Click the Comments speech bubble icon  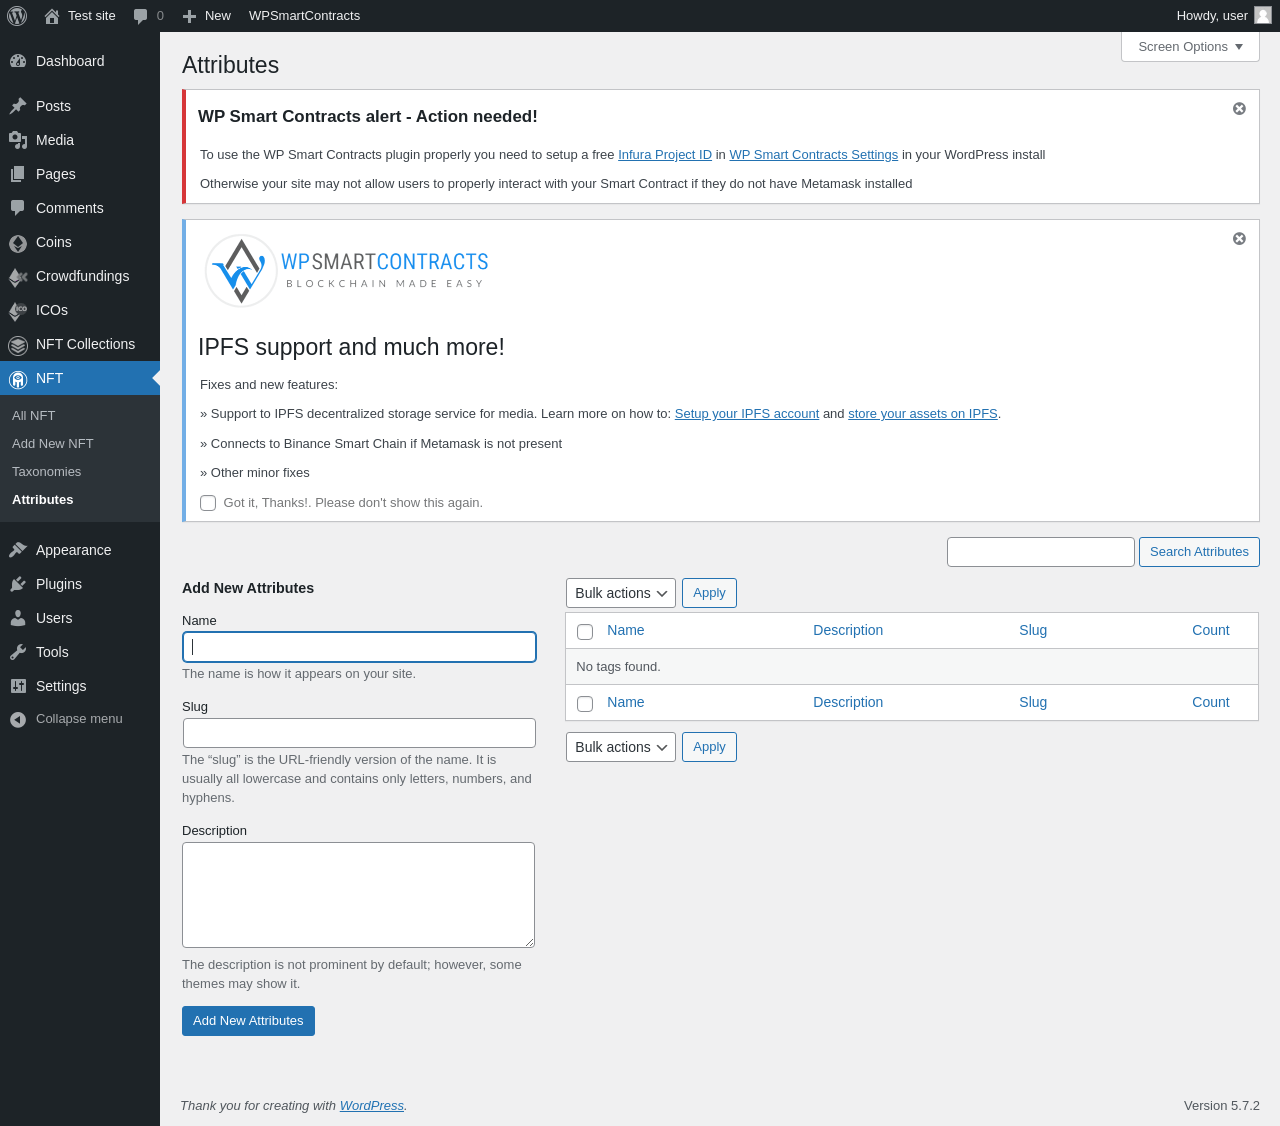pyautogui.click(x=18, y=208)
